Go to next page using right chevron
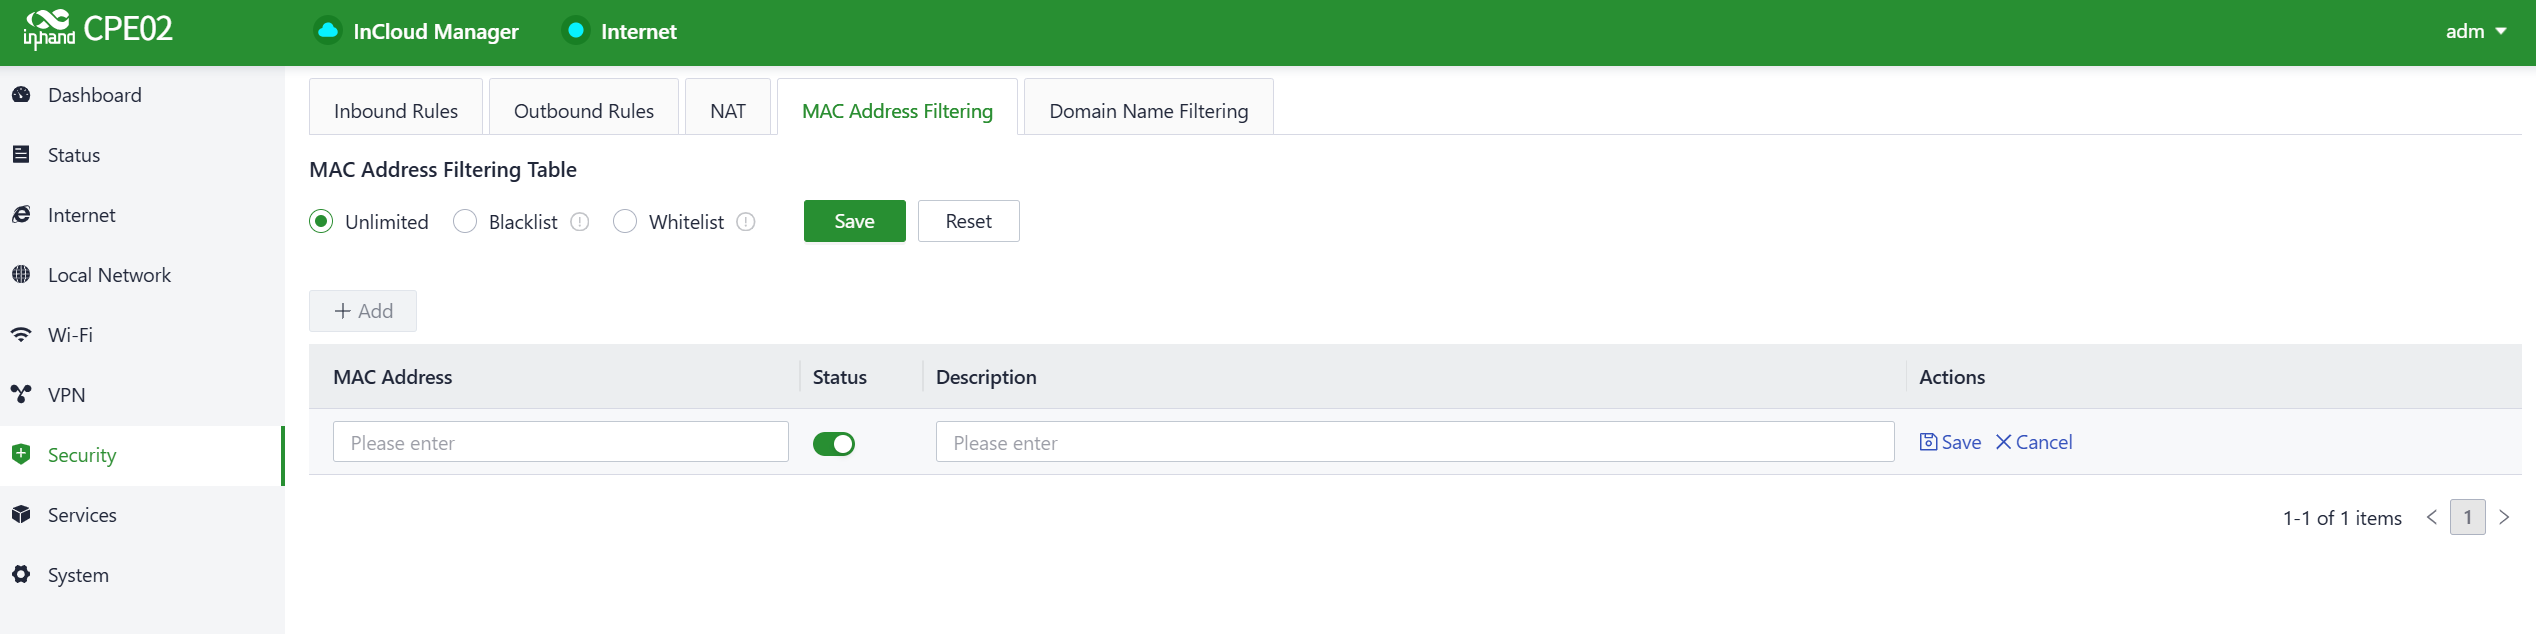Screen dimensions: 2536x634 [2504, 518]
